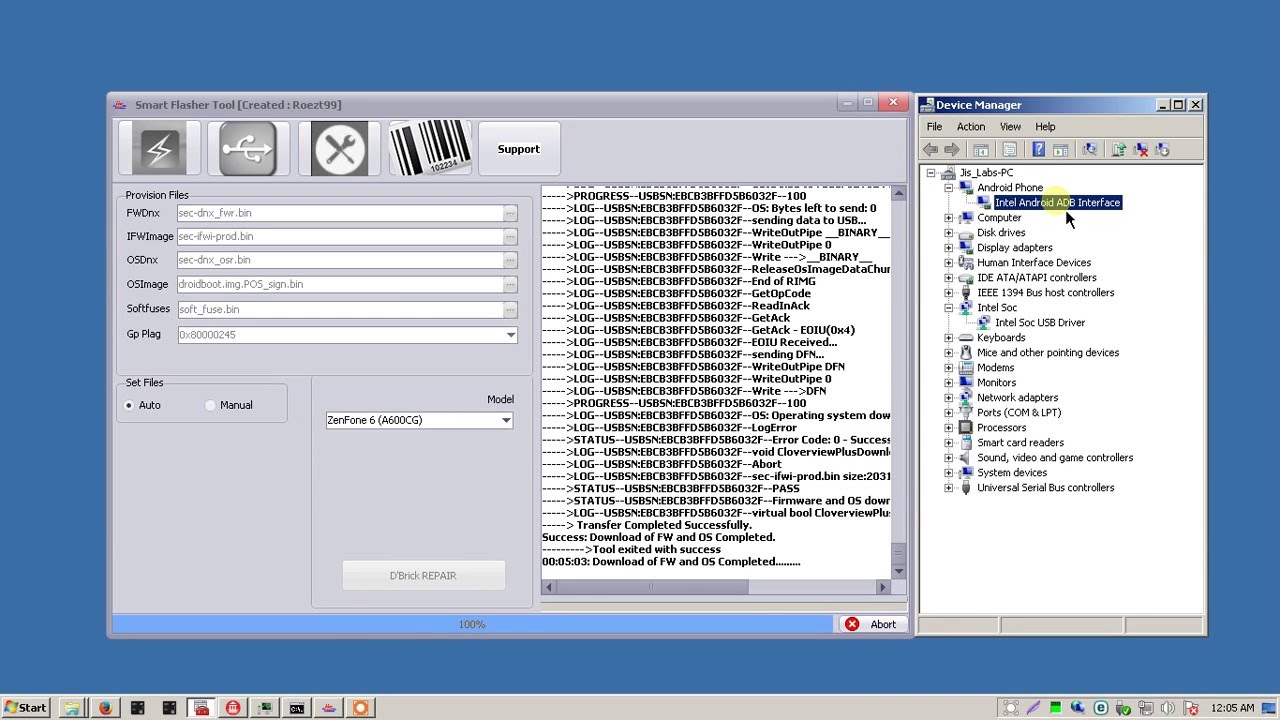1280x720 pixels.
Task: Click the log scroll-right arrow
Action: coord(882,588)
